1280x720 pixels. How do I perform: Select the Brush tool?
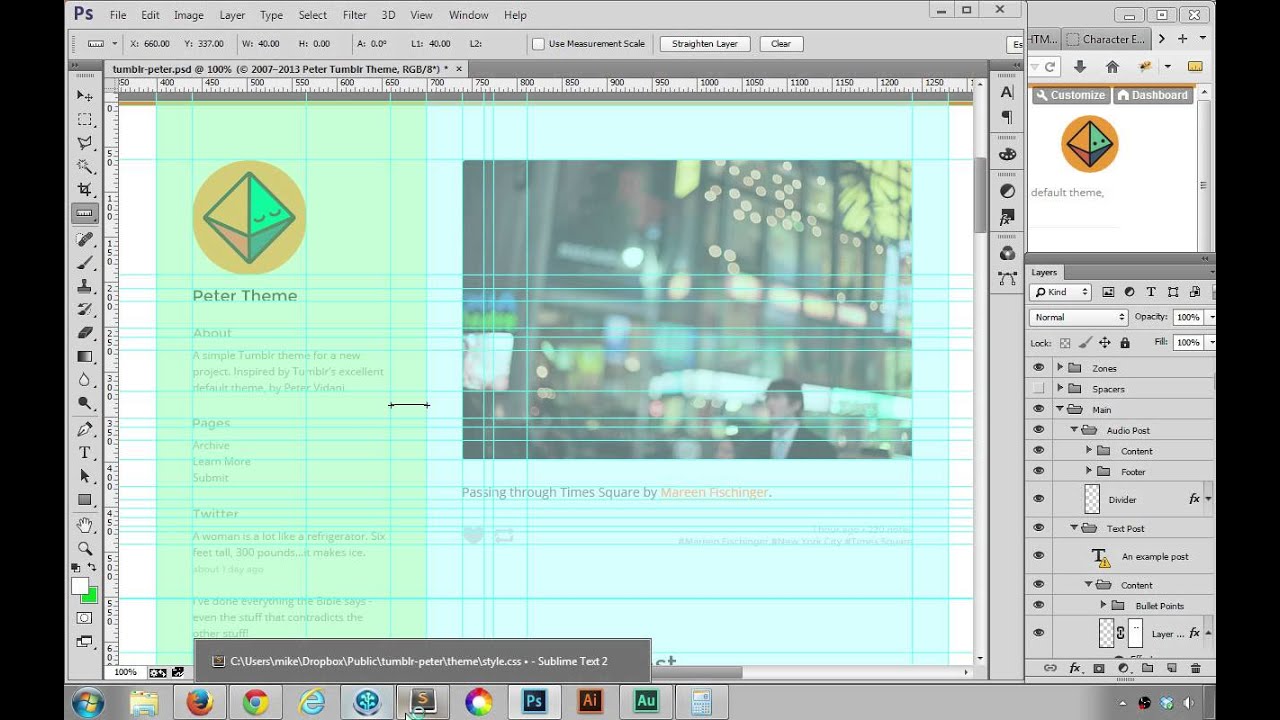pyautogui.click(x=85, y=263)
